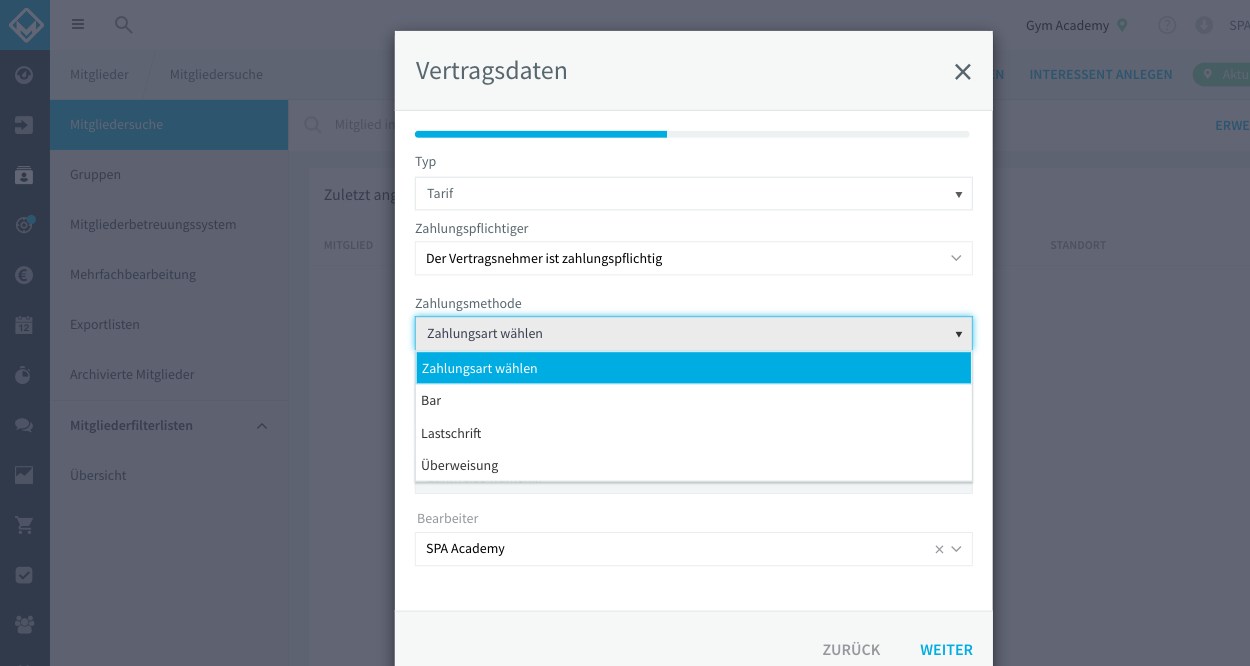Open the stopwatch icon in sidebar
The height and width of the screenshot is (666, 1250).
[24, 375]
